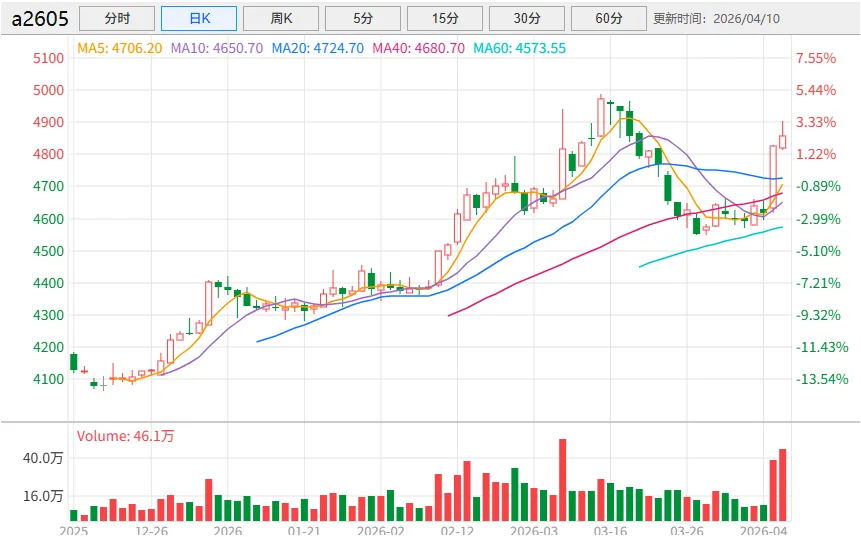Click the -0.89% percentage axis label

click(x=818, y=186)
